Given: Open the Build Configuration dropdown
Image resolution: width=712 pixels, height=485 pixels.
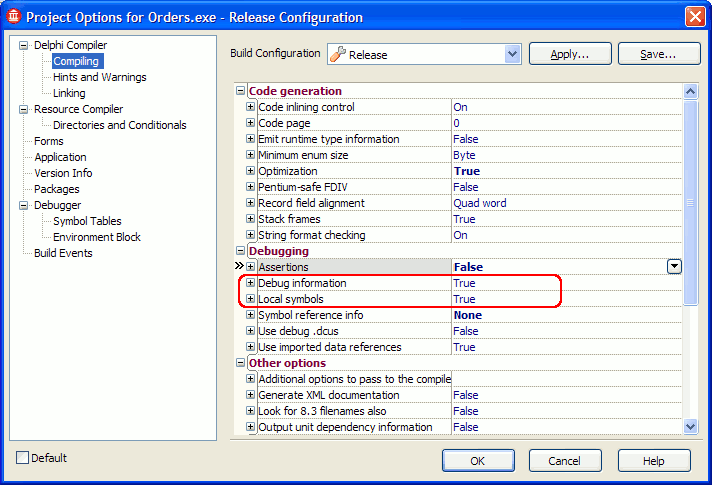Looking at the screenshot, I should [x=512, y=54].
